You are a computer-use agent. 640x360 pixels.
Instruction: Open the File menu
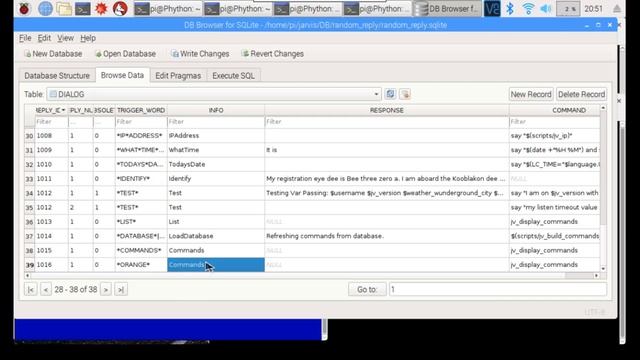25,38
